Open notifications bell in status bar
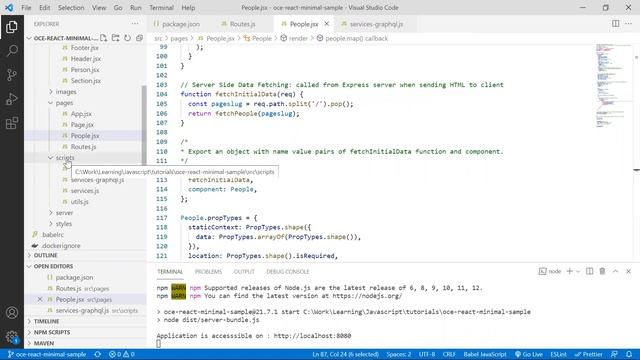Viewport: 640px width, 360px height. pos(629,354)
